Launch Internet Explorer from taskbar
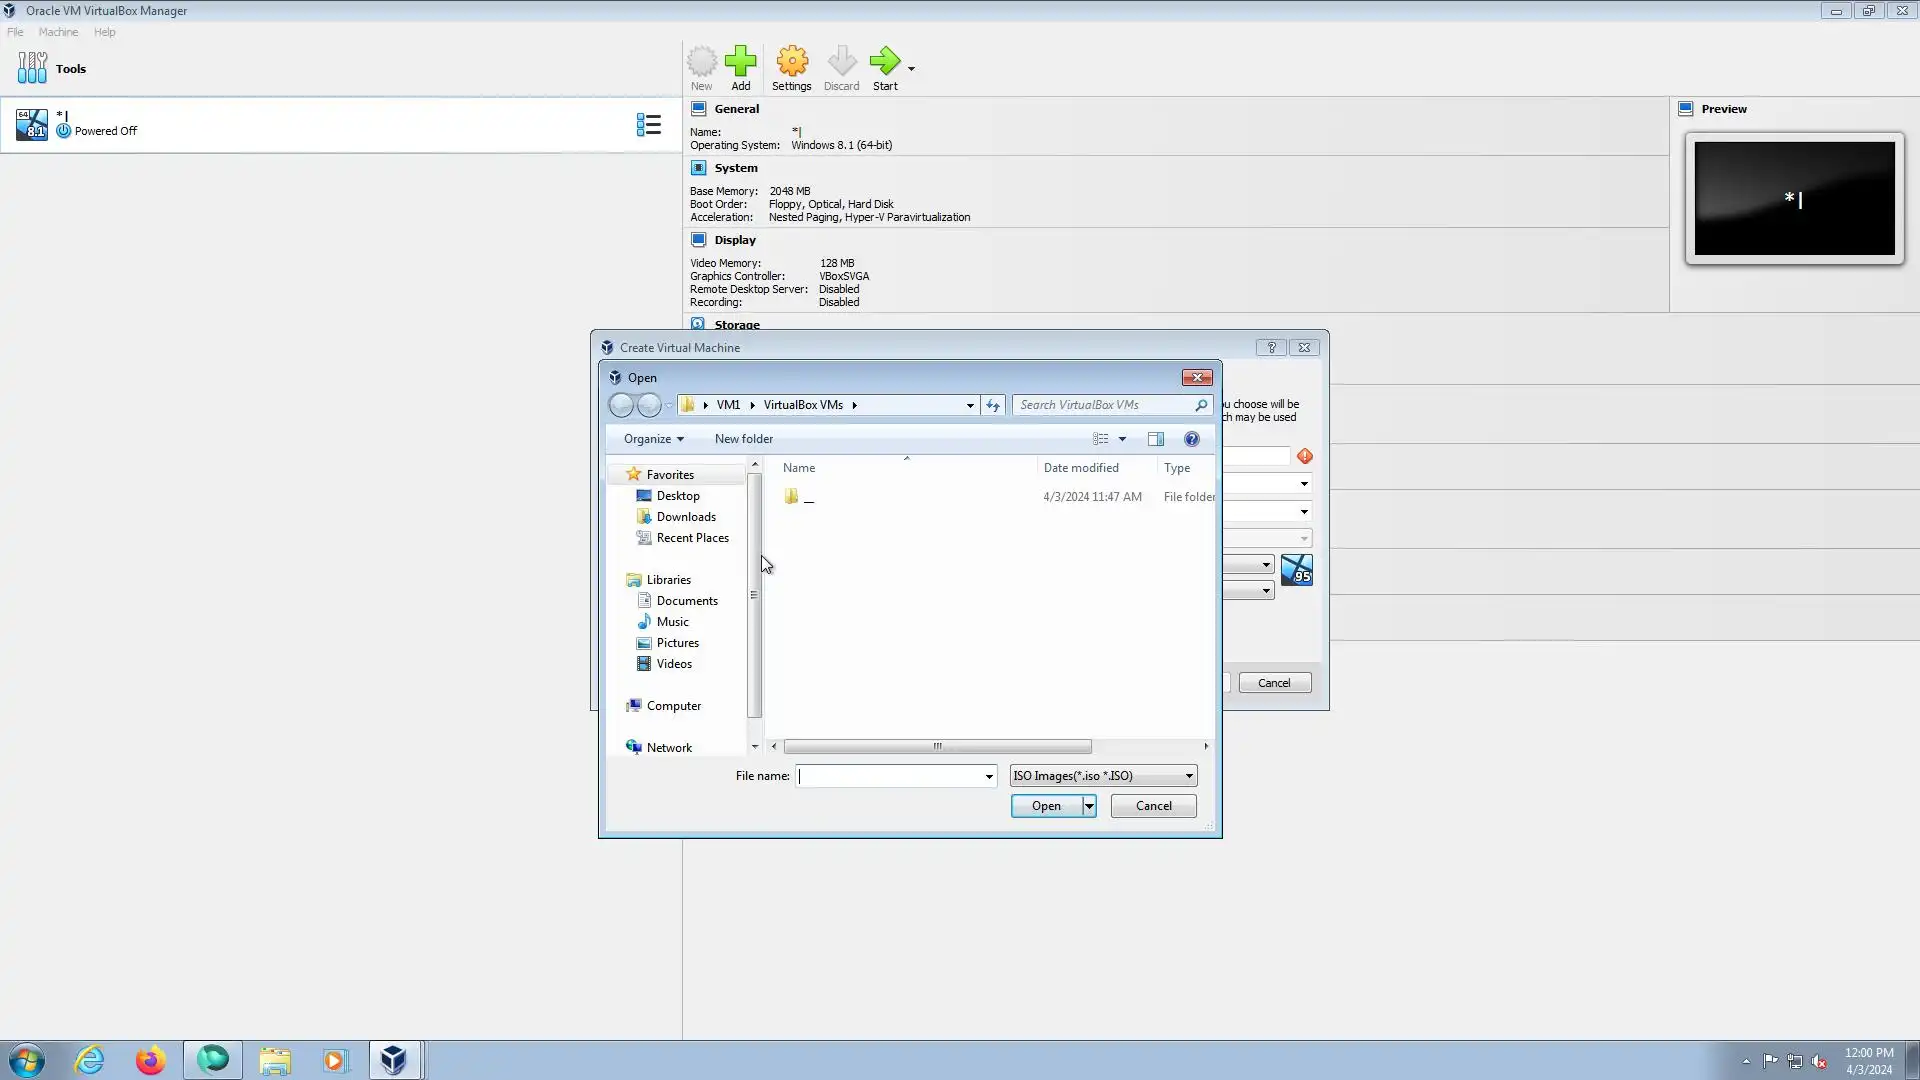1920x1080 pixels. click(90, 1060)
